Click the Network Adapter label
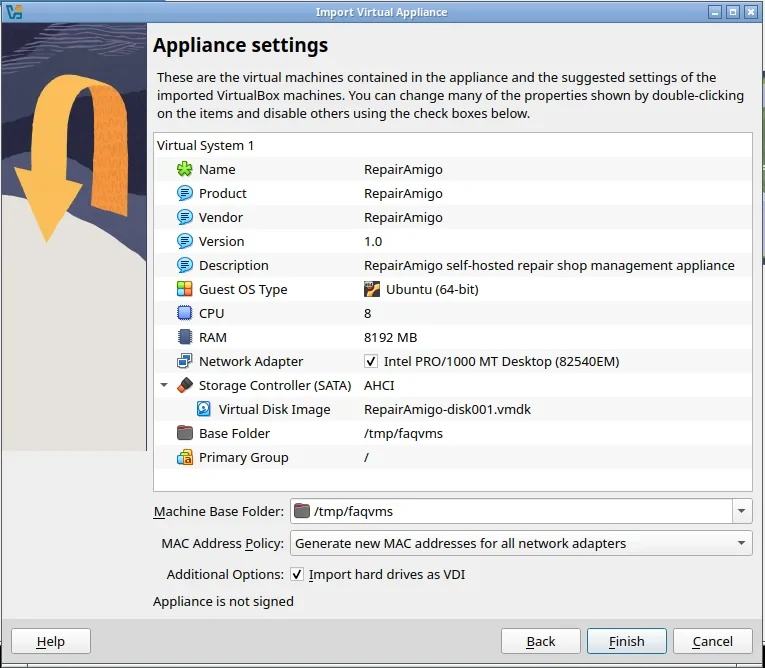The height and width of the screenshot is (668, 765). pos(251,361)
